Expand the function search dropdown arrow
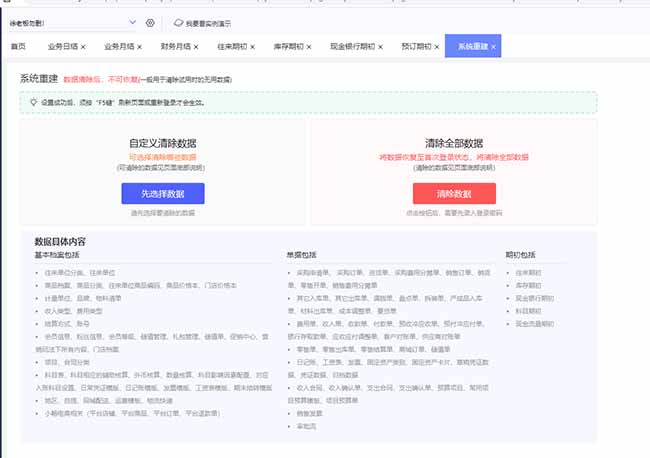The image size is (650, 458). tap(132, 22)
